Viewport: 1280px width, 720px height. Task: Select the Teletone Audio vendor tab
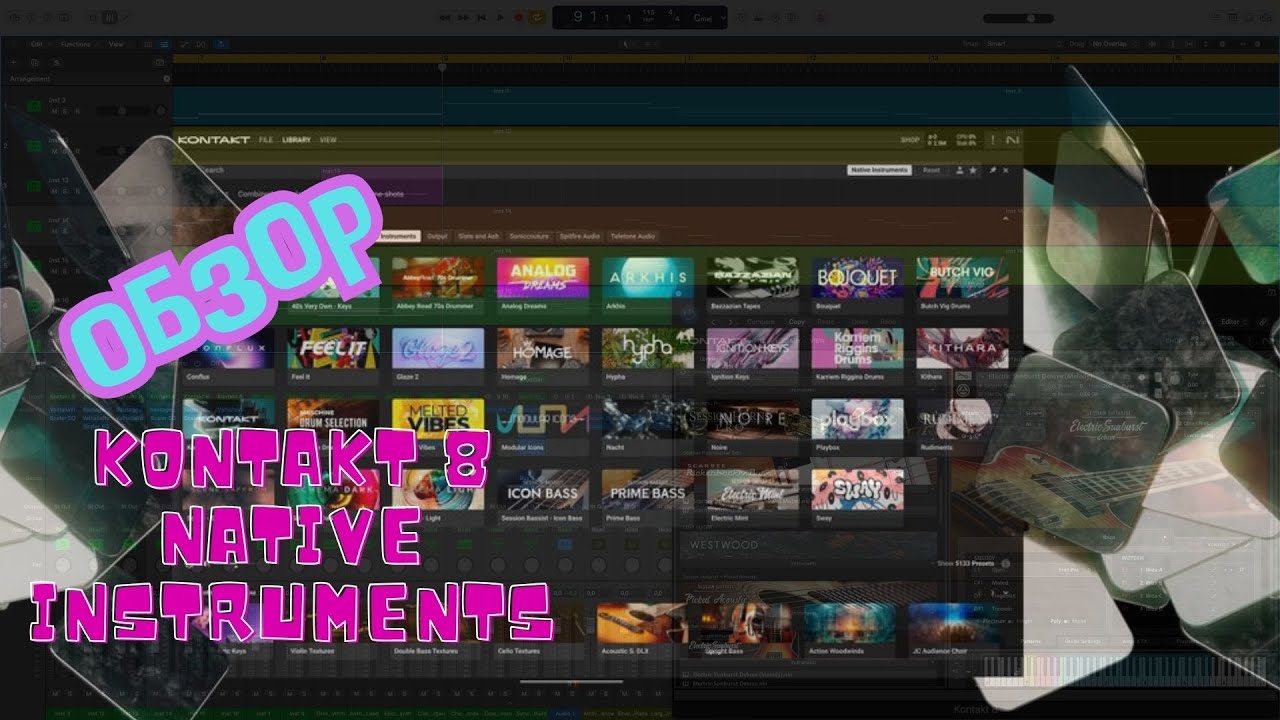point(632,236)
